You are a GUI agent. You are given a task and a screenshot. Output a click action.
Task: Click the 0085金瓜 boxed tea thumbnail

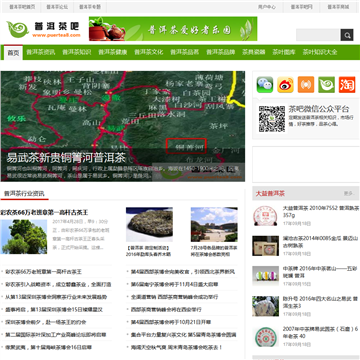(265, 246)
